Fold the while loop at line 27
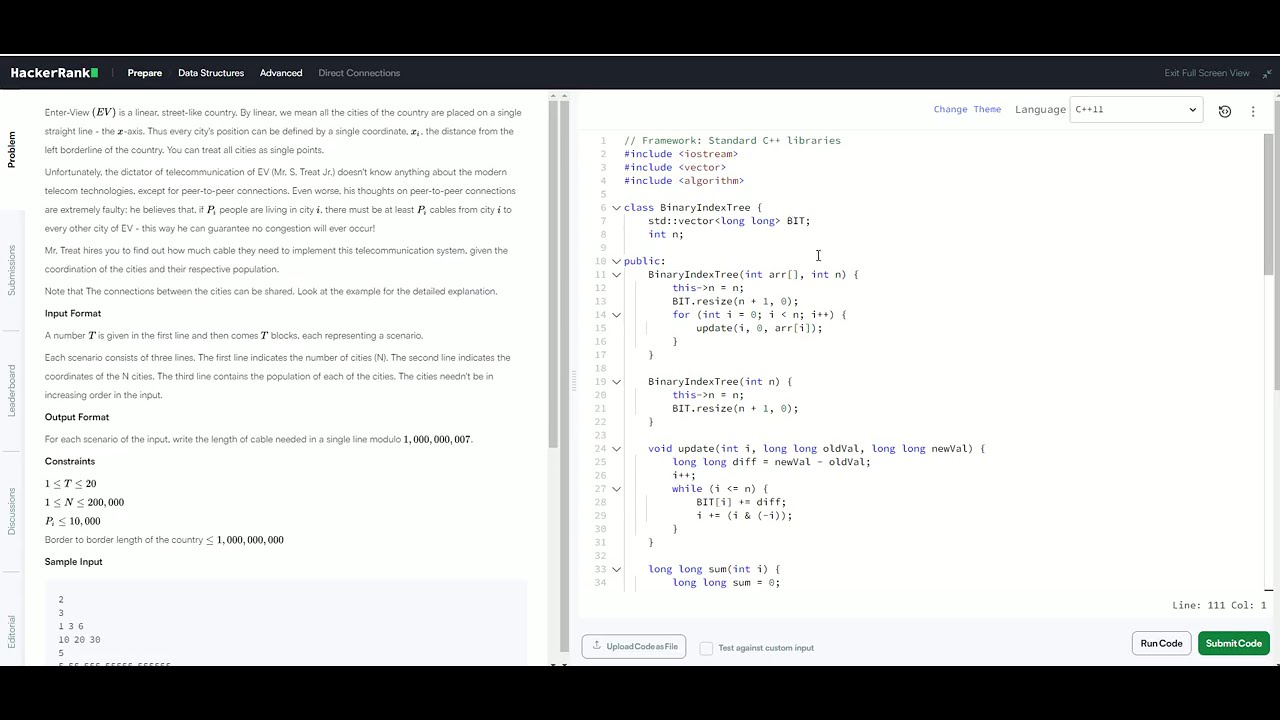Image resolution: width=1280 pixels, height=720 pixels. pos(616,489)
